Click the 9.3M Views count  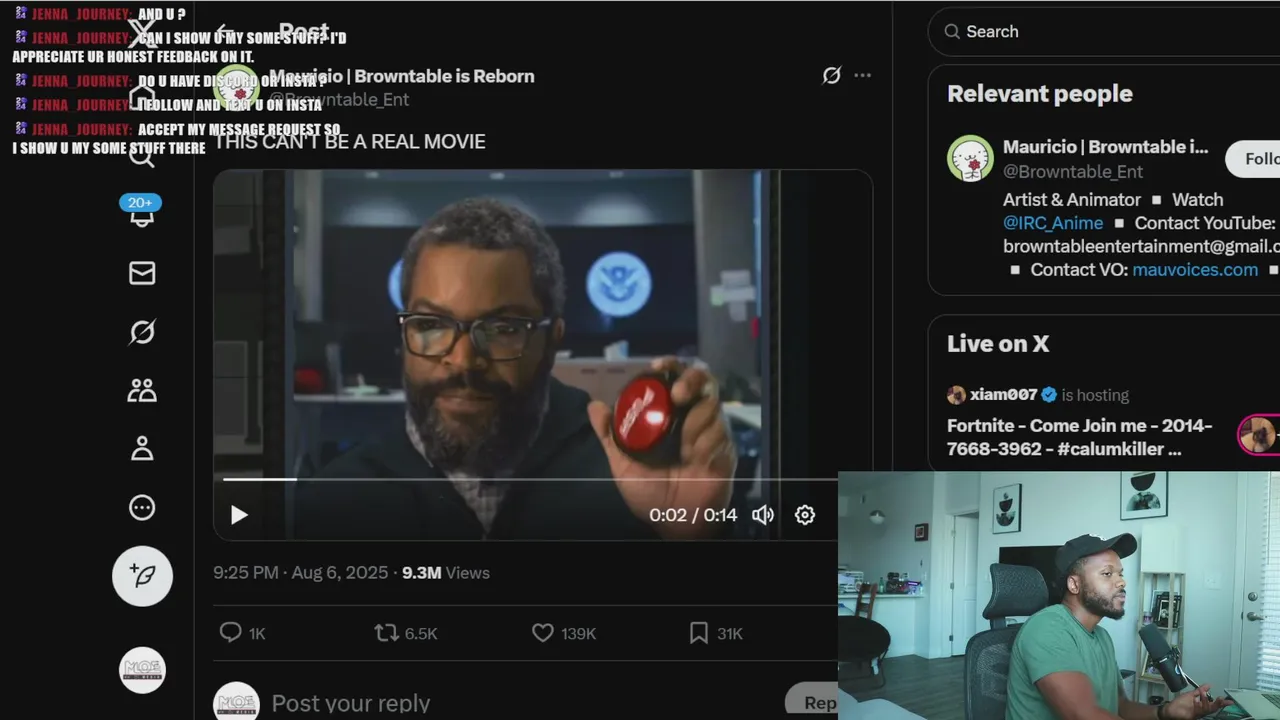tap(446, 573)
